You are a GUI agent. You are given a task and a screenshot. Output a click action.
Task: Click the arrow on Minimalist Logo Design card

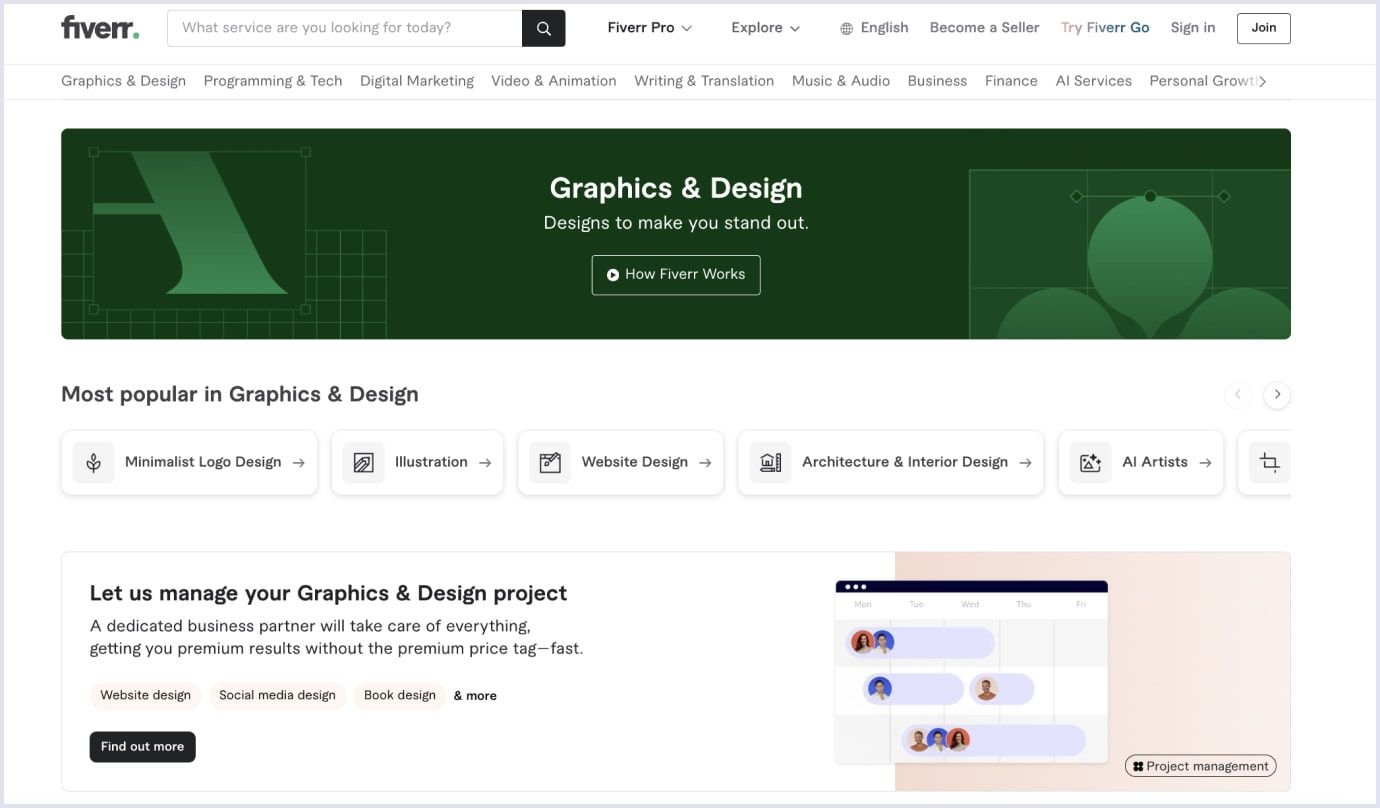pyautogui.click(x=298, y=463)
